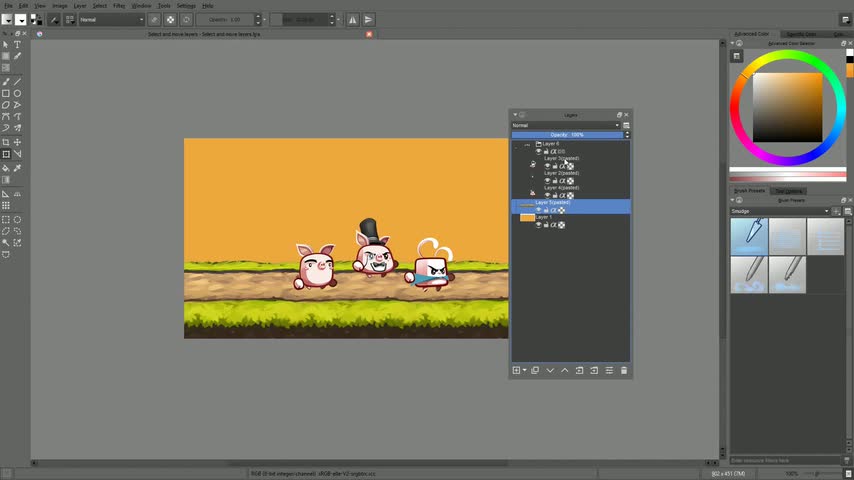
Task: Select the Color Picker eyedropper tool
Action: click(x=17, y=168)
